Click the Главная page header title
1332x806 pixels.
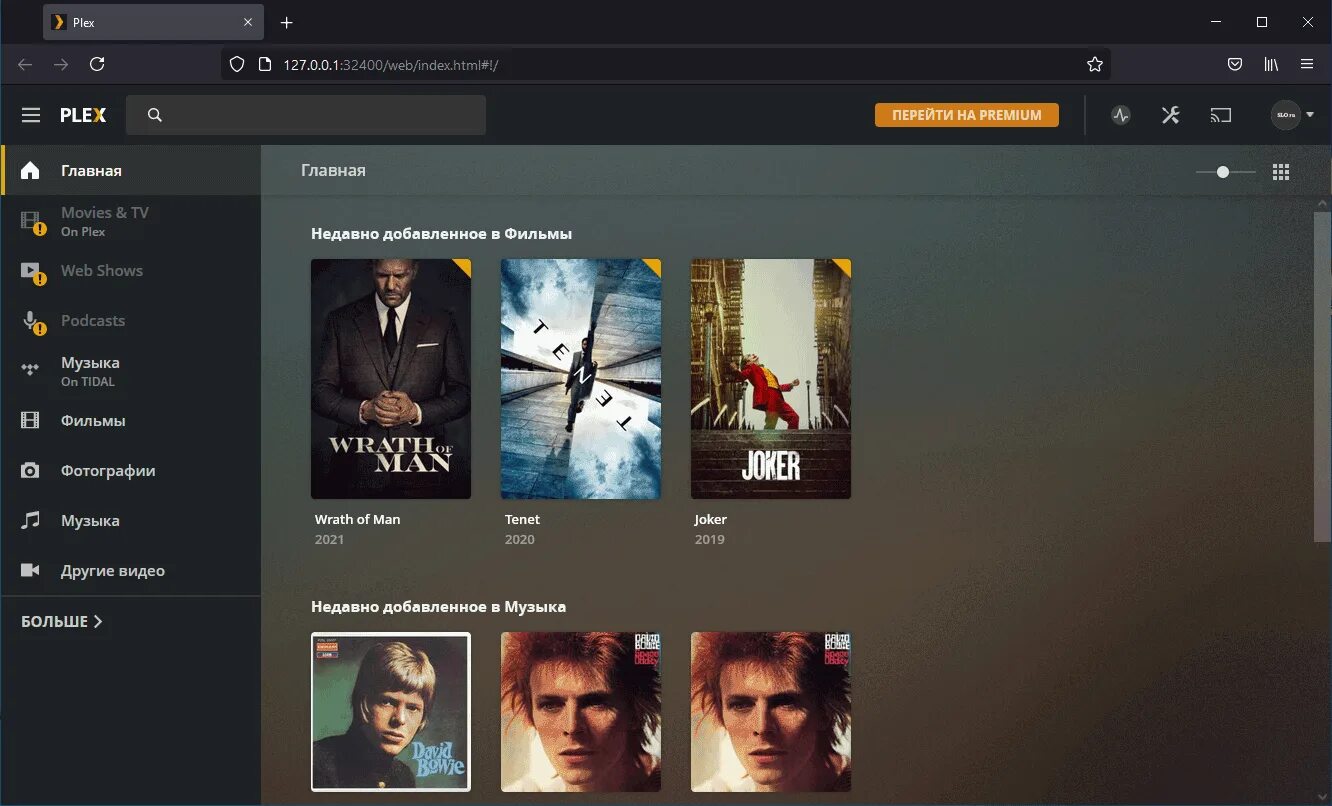(333, 171)
